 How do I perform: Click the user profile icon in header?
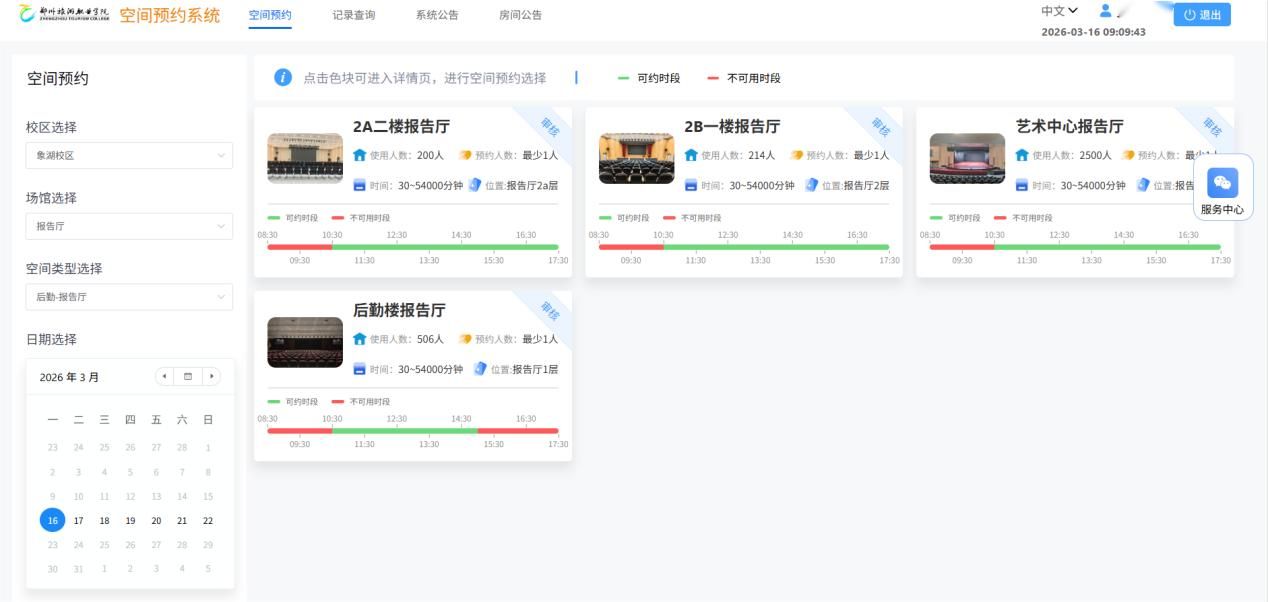coord(1106,12)
